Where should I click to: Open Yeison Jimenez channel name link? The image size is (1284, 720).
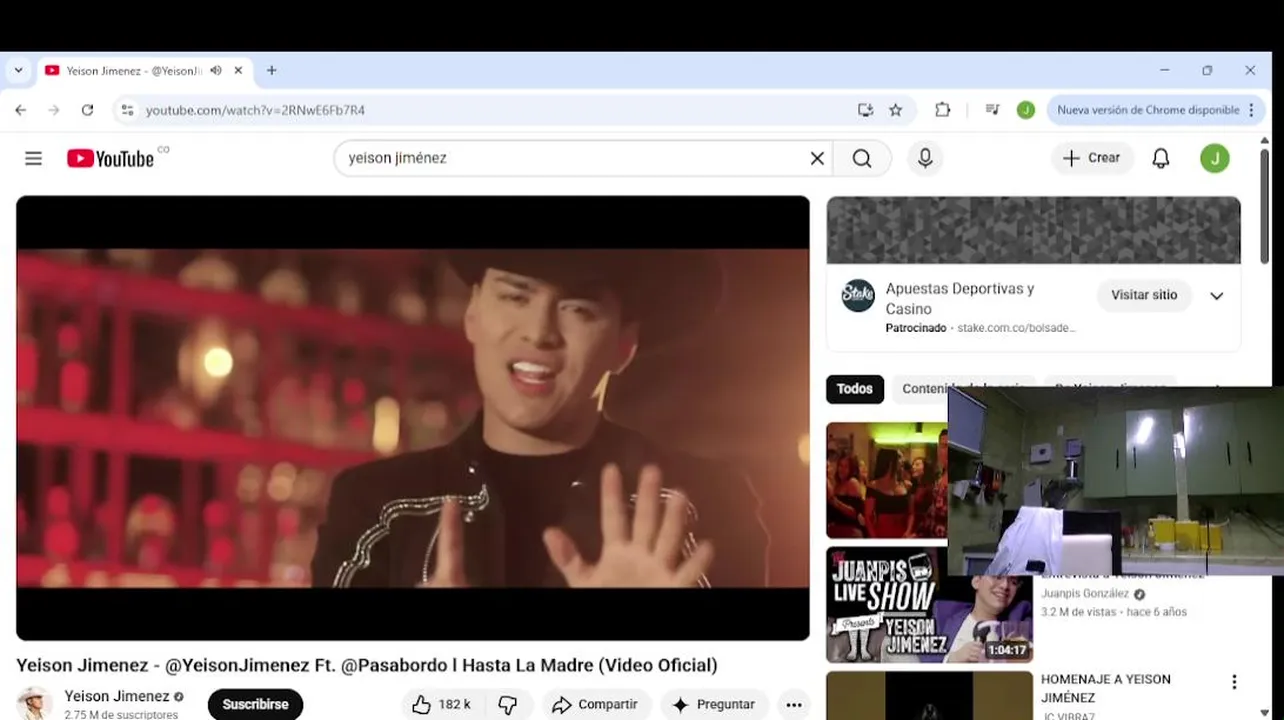point(117,696)
